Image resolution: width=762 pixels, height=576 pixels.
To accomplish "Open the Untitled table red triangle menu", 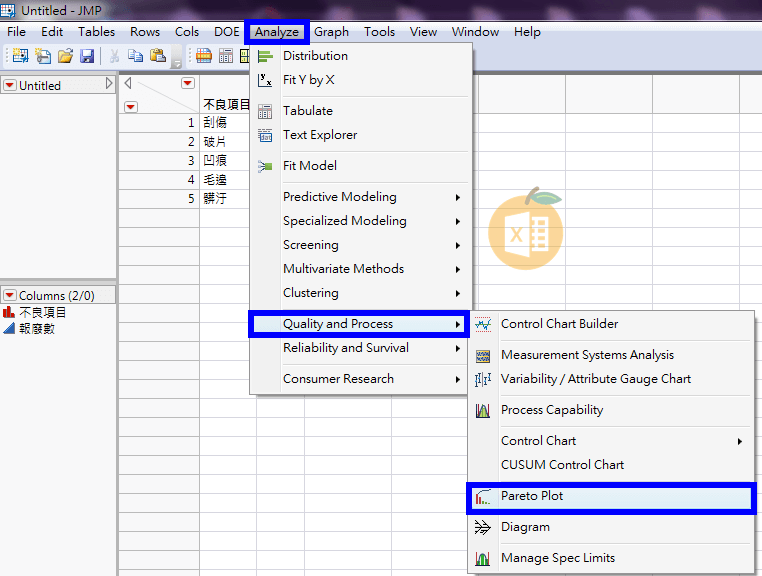I will [9, 86].
